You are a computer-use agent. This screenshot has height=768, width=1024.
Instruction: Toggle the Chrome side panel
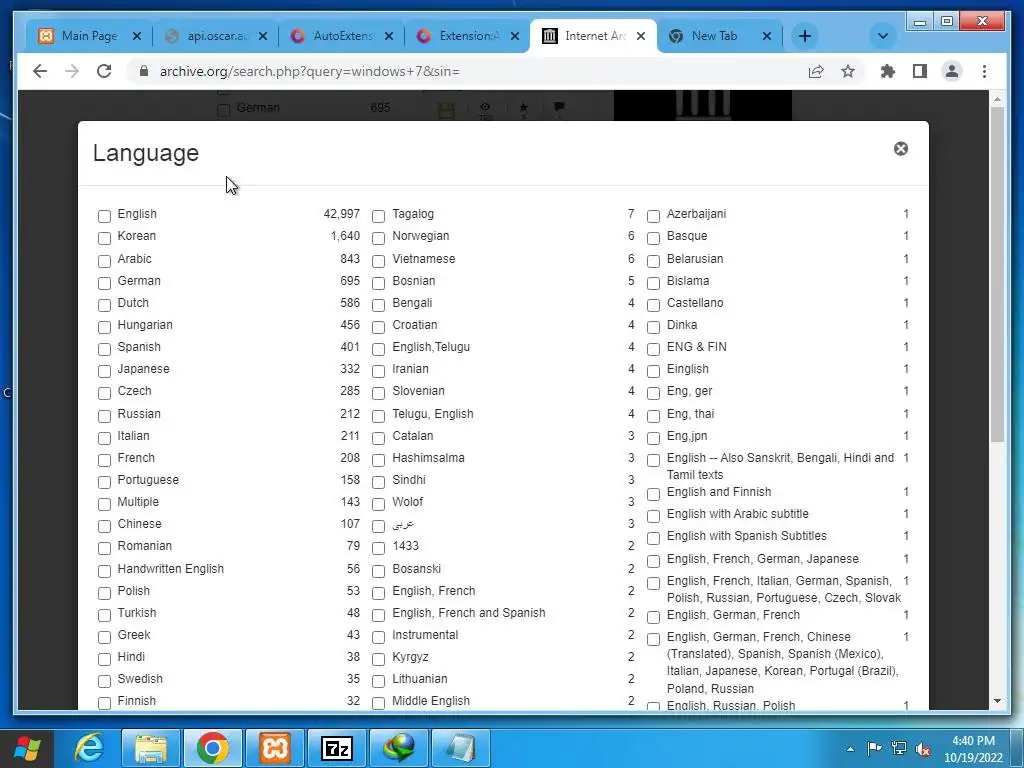point(920,71)
